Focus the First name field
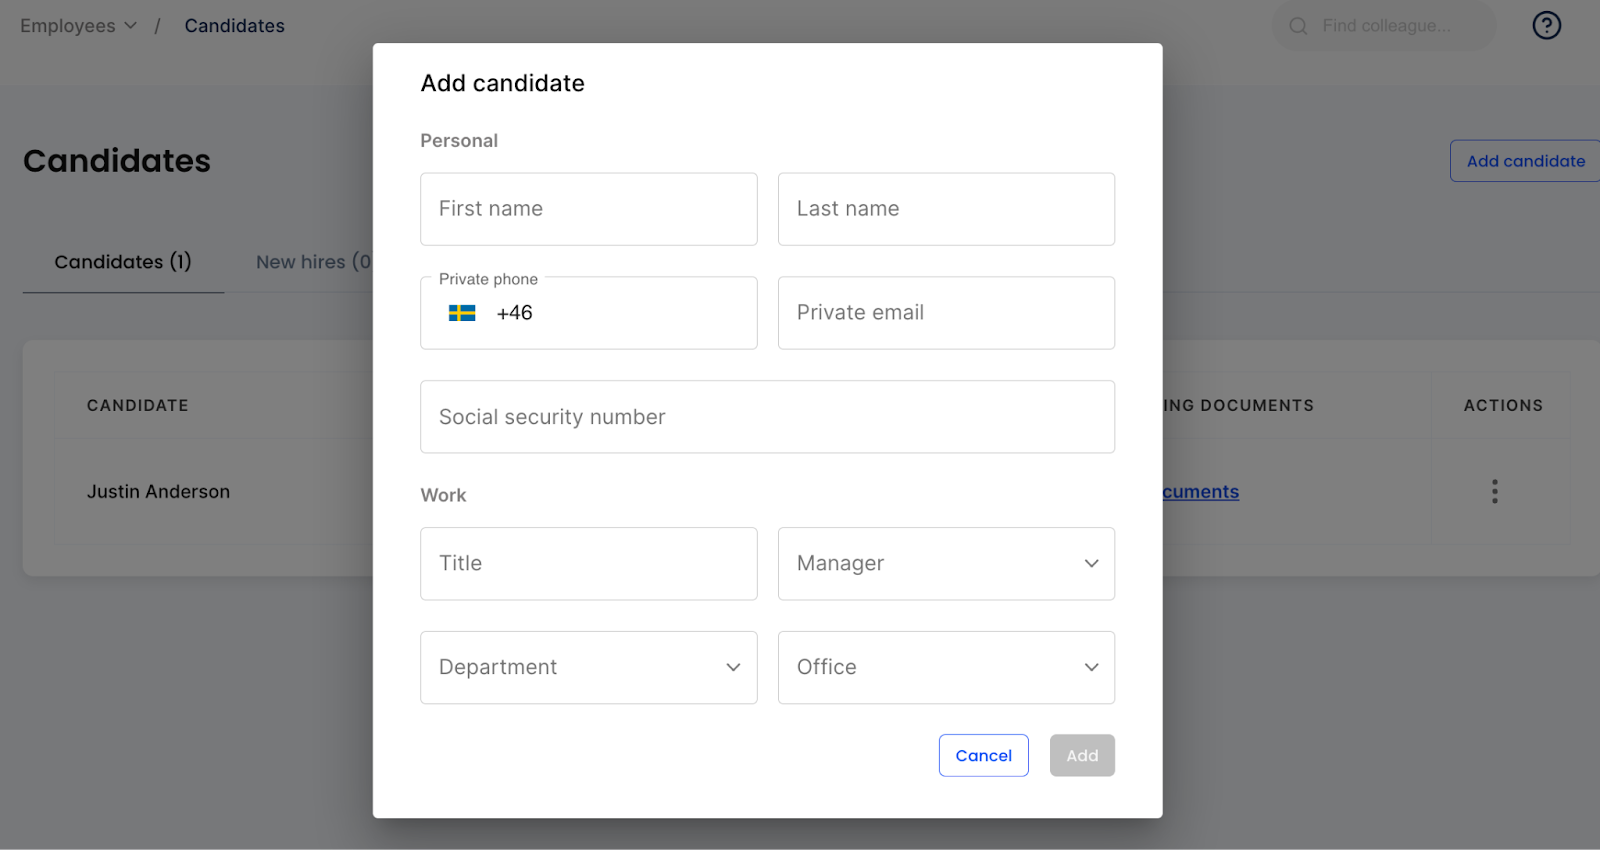 click(588, 209)
